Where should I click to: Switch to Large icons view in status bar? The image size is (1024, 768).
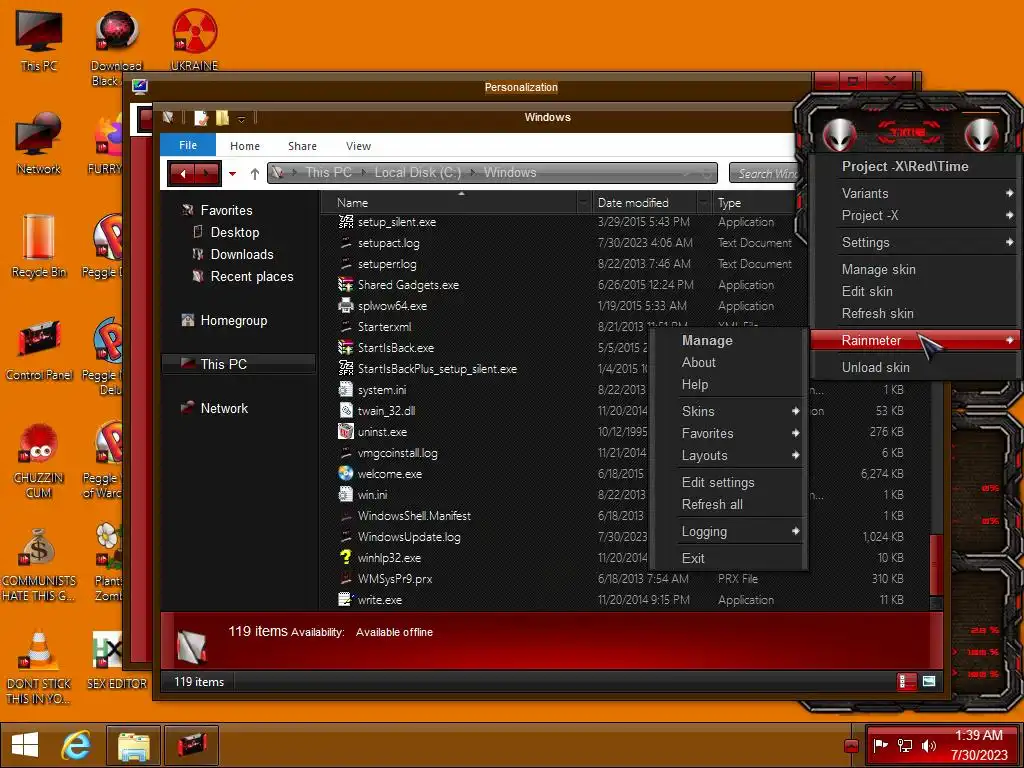click(x=929, y=682)
